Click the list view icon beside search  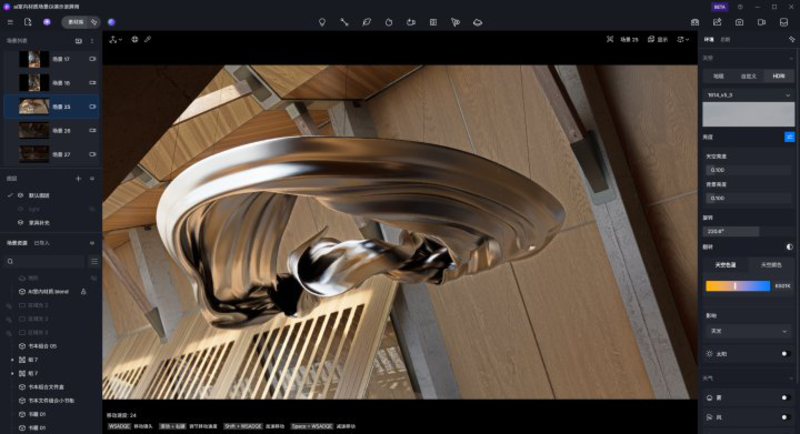click(x=94, y=262)
